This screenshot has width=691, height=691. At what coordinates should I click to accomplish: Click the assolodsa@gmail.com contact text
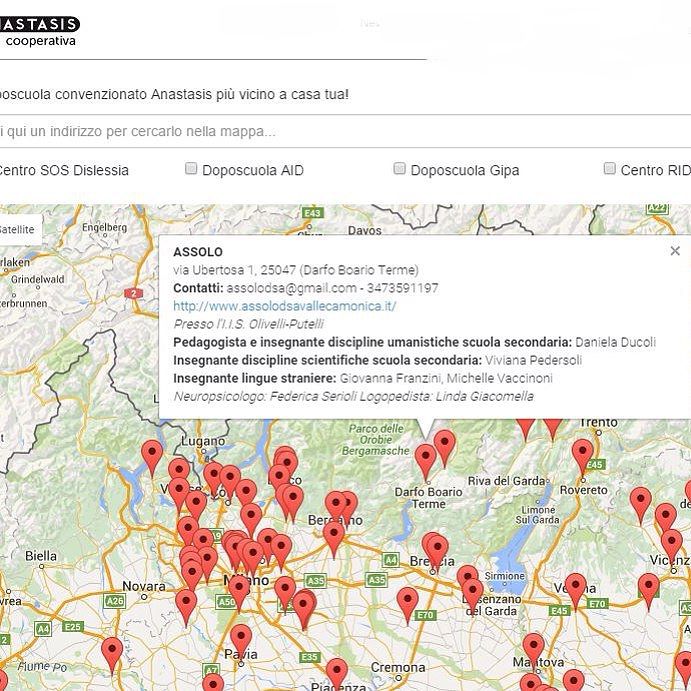click(291, 288)
